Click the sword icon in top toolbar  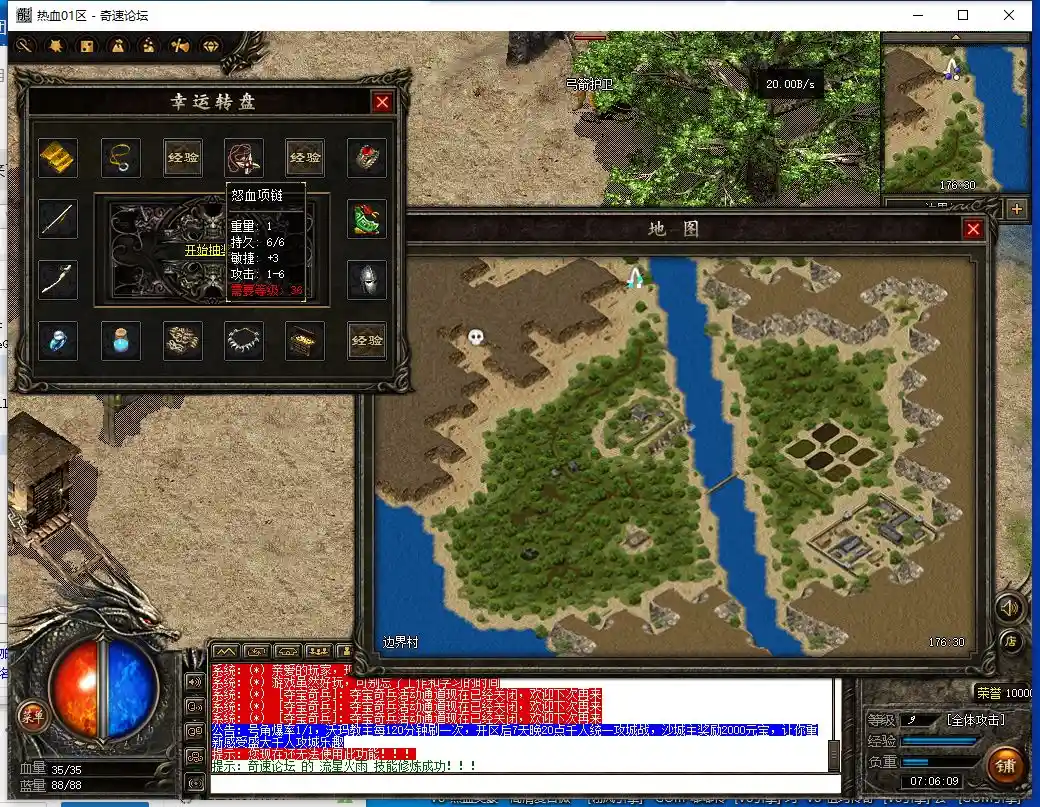[x=25, y=46]
